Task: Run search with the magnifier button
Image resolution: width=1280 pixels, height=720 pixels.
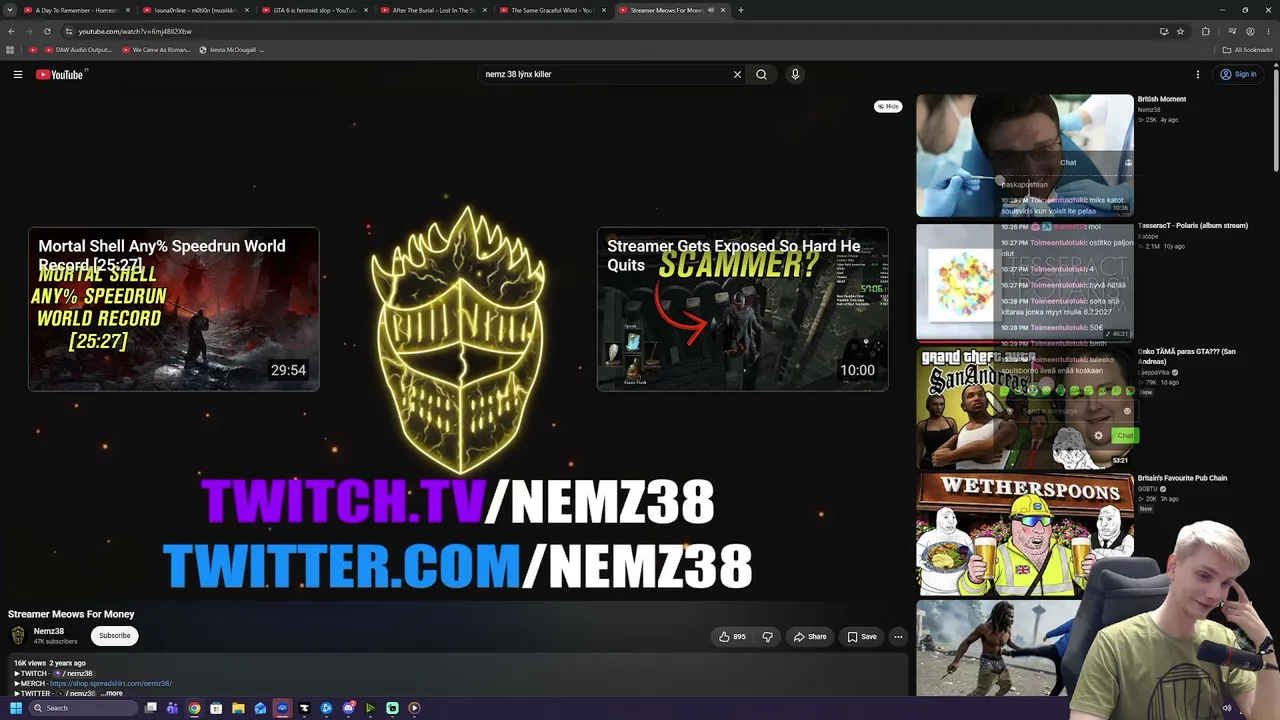Action: pos(761,74)
